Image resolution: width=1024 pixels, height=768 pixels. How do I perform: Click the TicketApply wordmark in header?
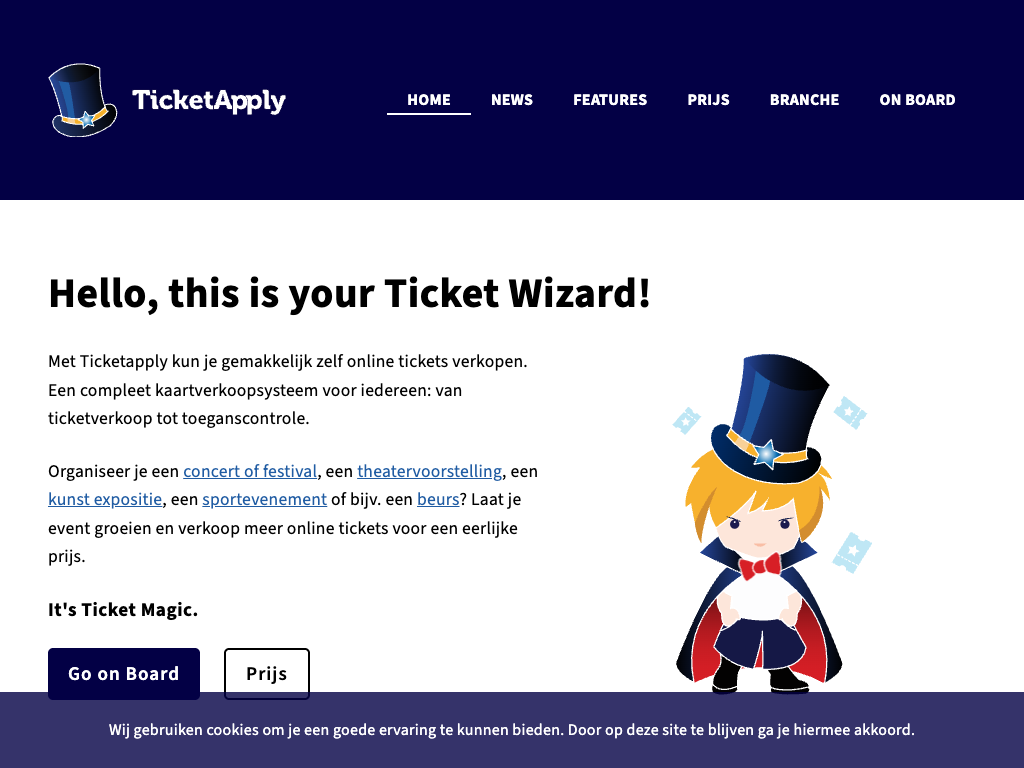[x=209, y=101]
